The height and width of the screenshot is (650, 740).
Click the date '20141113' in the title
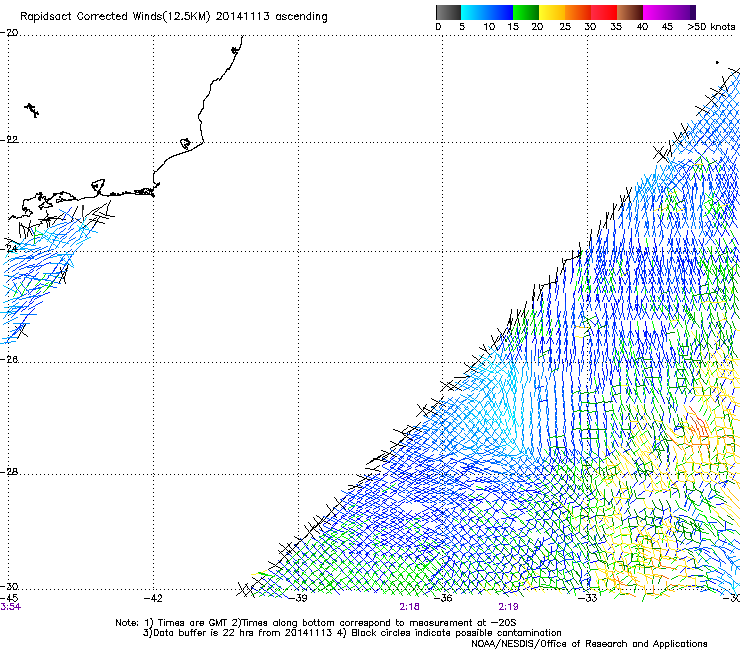[243, 16]
